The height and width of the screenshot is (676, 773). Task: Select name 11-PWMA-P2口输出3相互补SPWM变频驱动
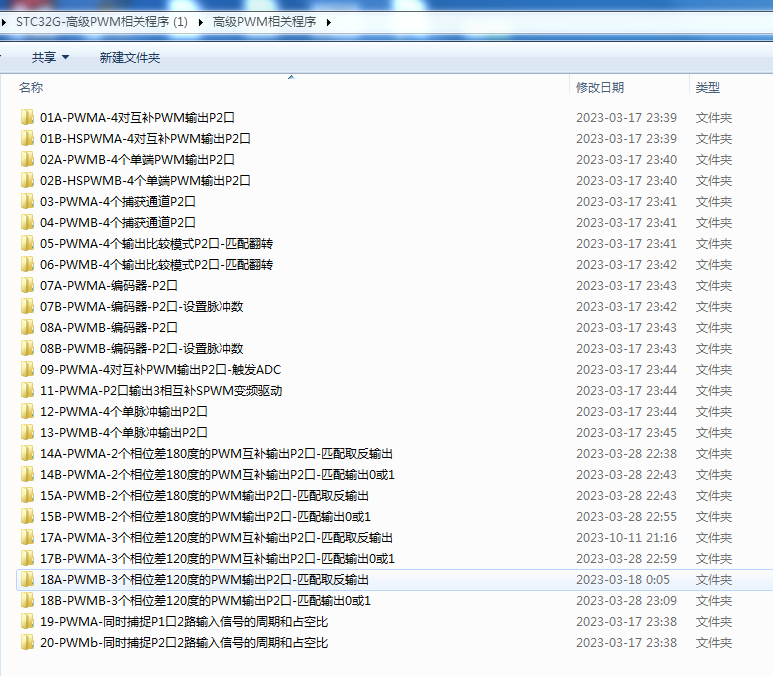[161, 391]
